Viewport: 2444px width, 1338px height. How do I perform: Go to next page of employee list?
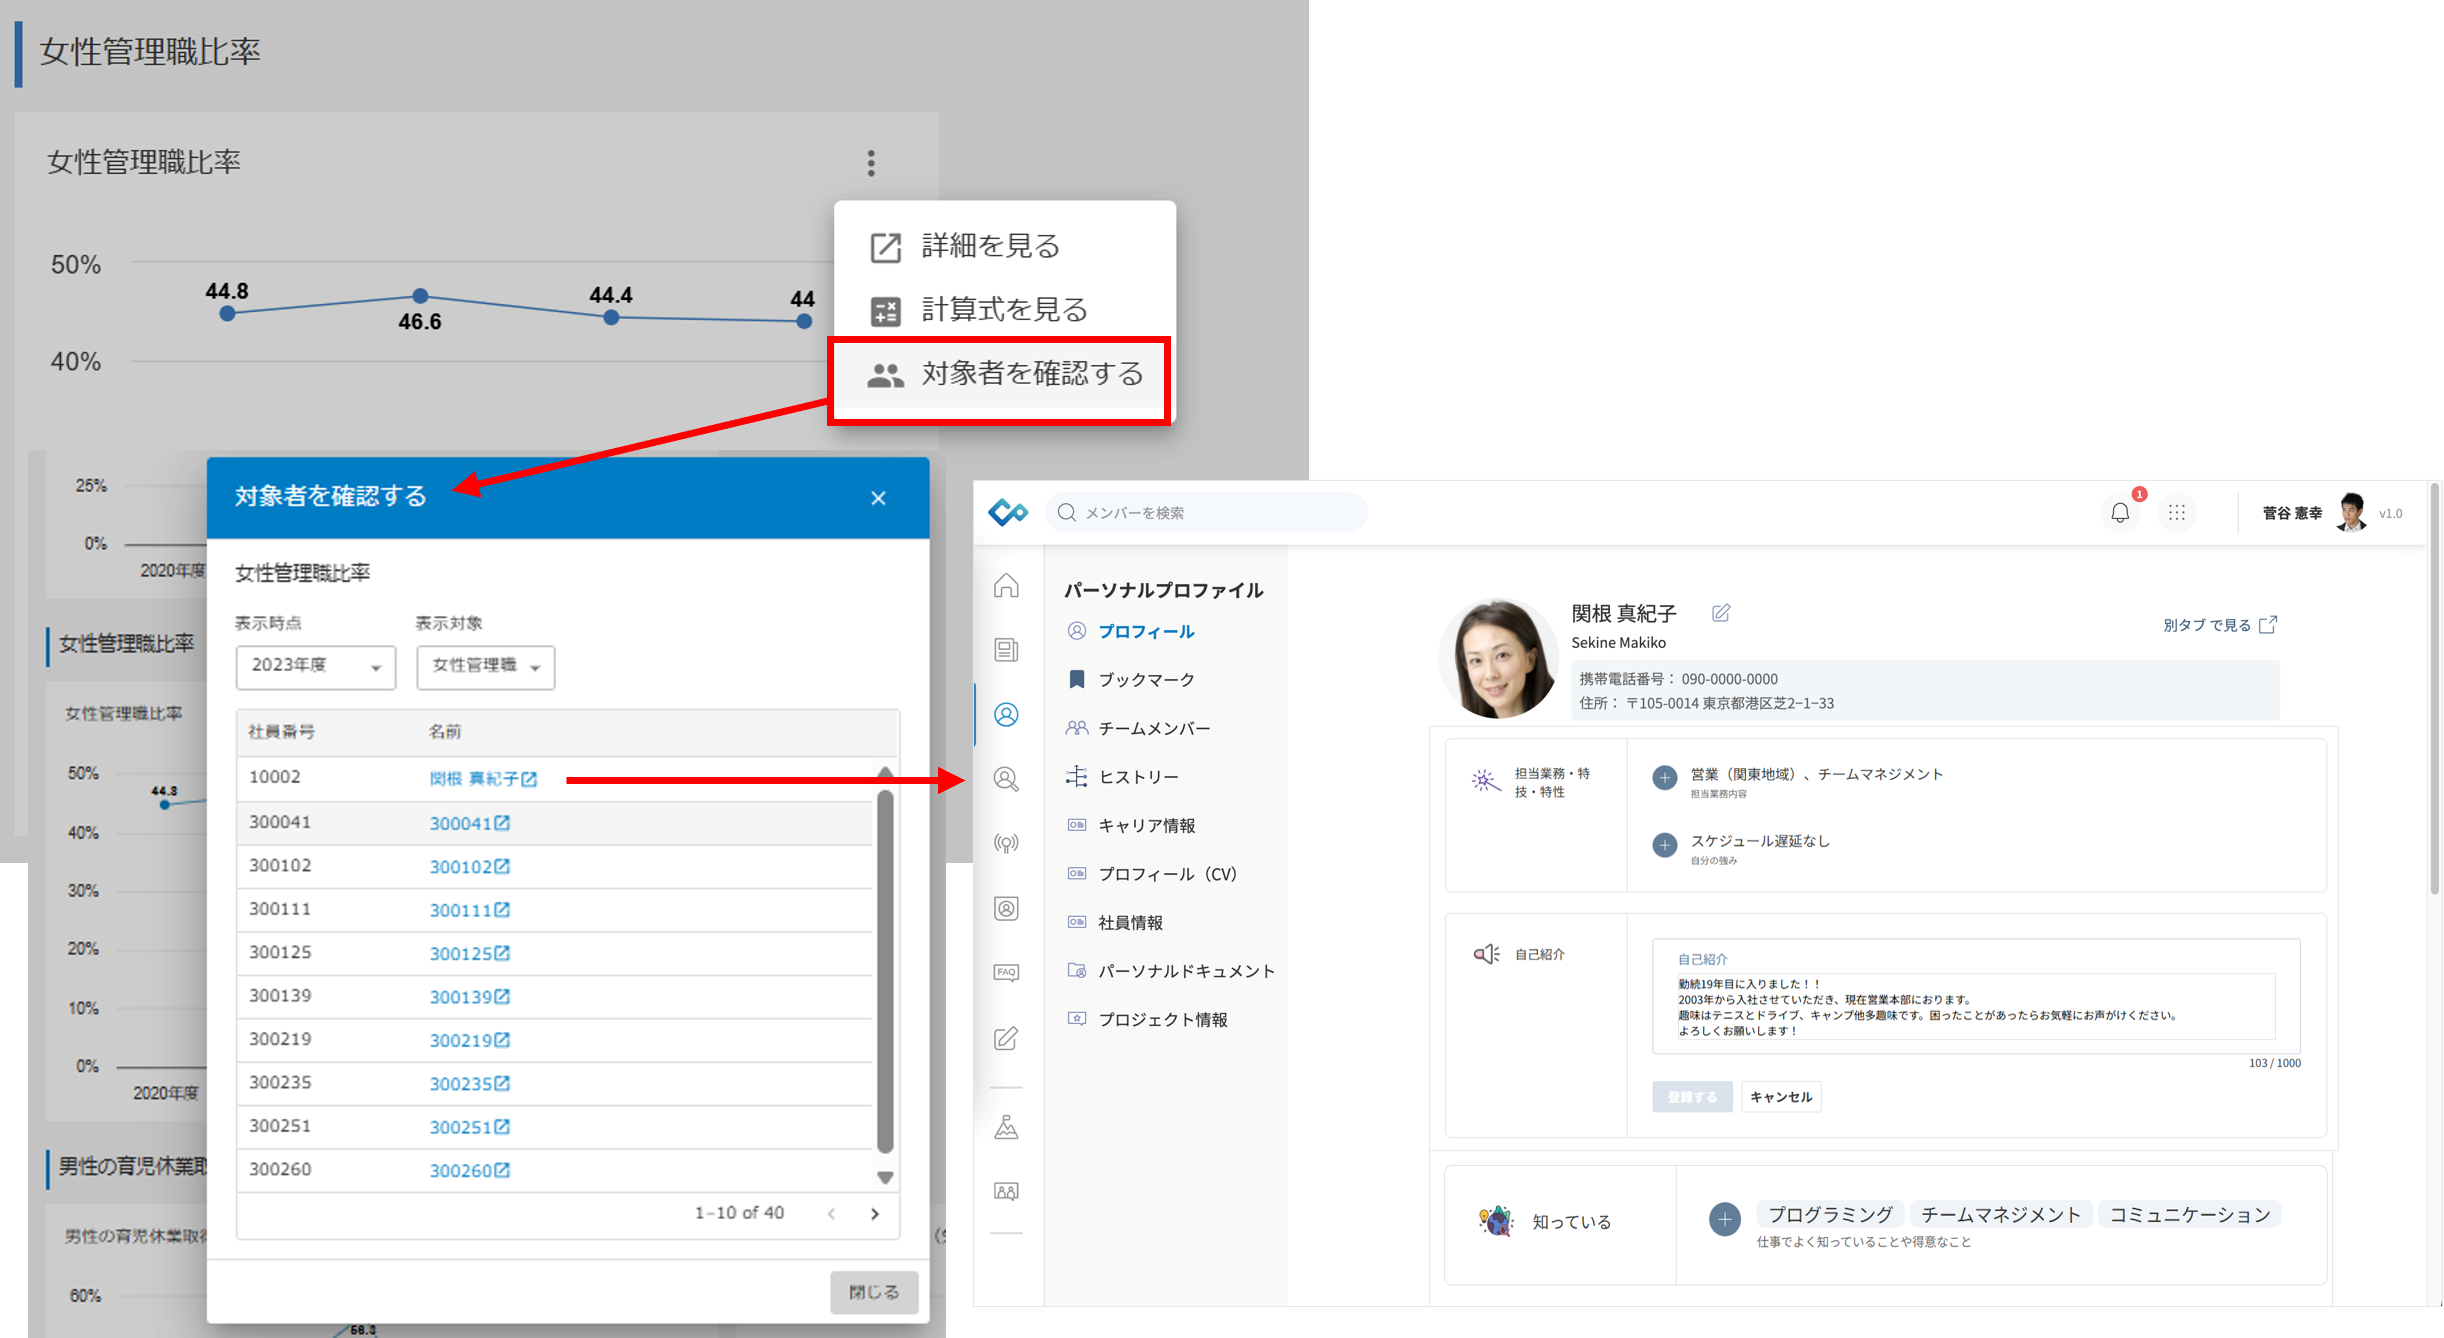coord(875,1214)
